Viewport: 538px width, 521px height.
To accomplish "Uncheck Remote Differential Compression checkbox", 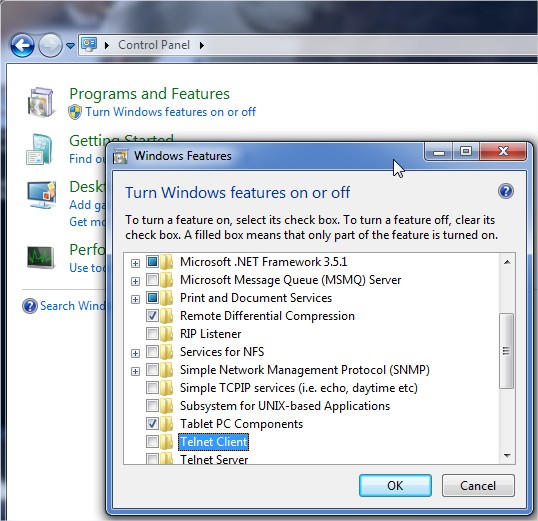I will pyautogui.click(x=152, y=316).
